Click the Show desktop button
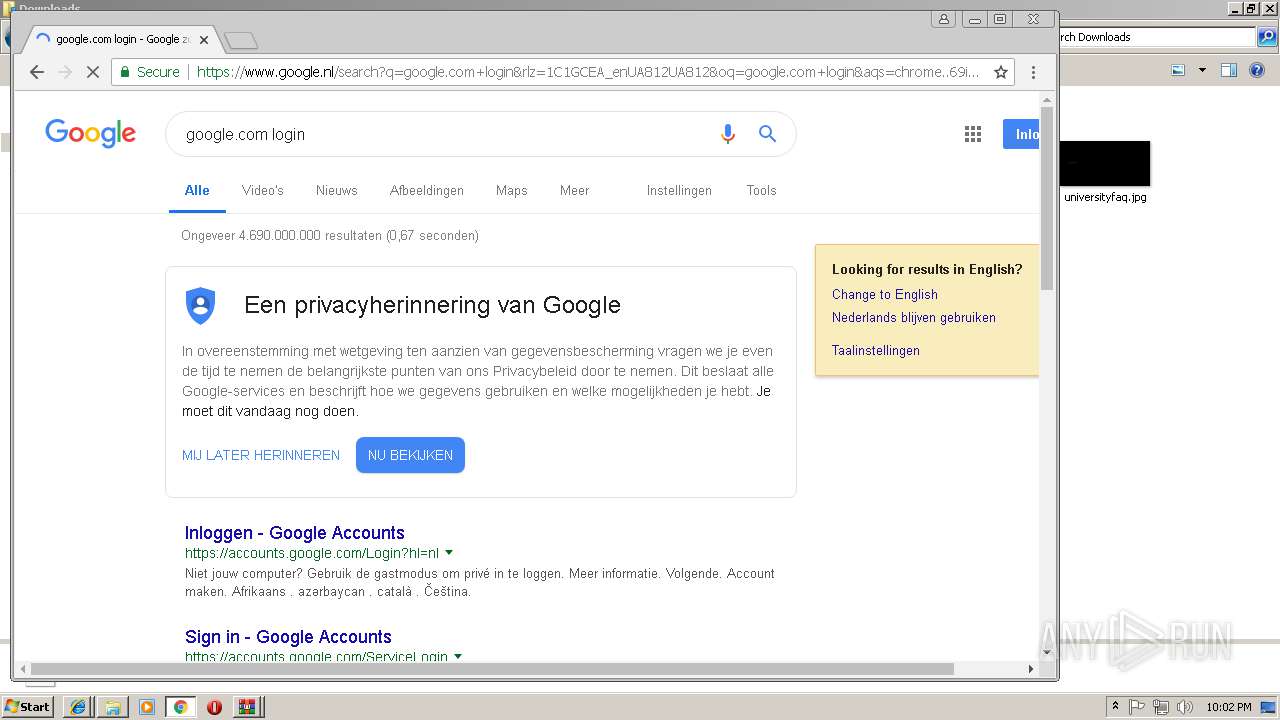Viewport: 1280px width, 720px height. (1270, 707)
